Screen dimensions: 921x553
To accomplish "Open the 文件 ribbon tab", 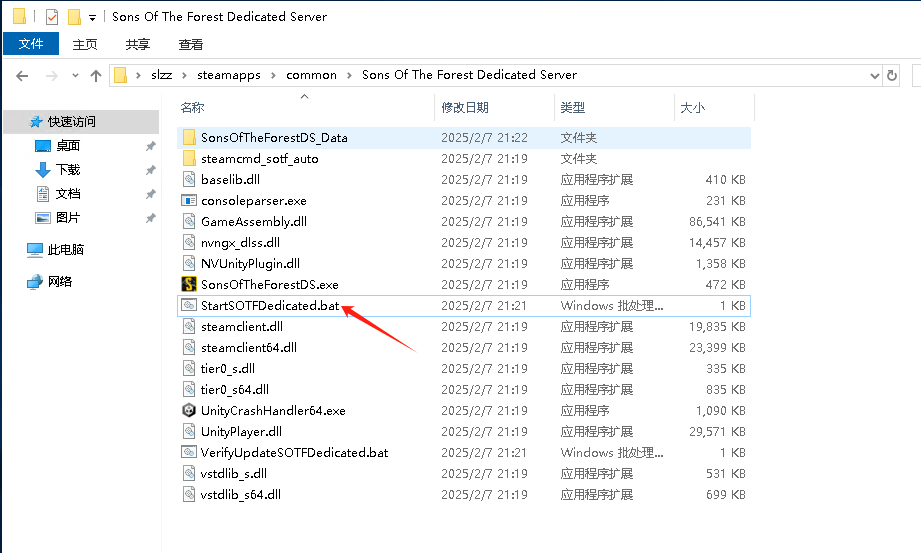I will pos(31,44).
